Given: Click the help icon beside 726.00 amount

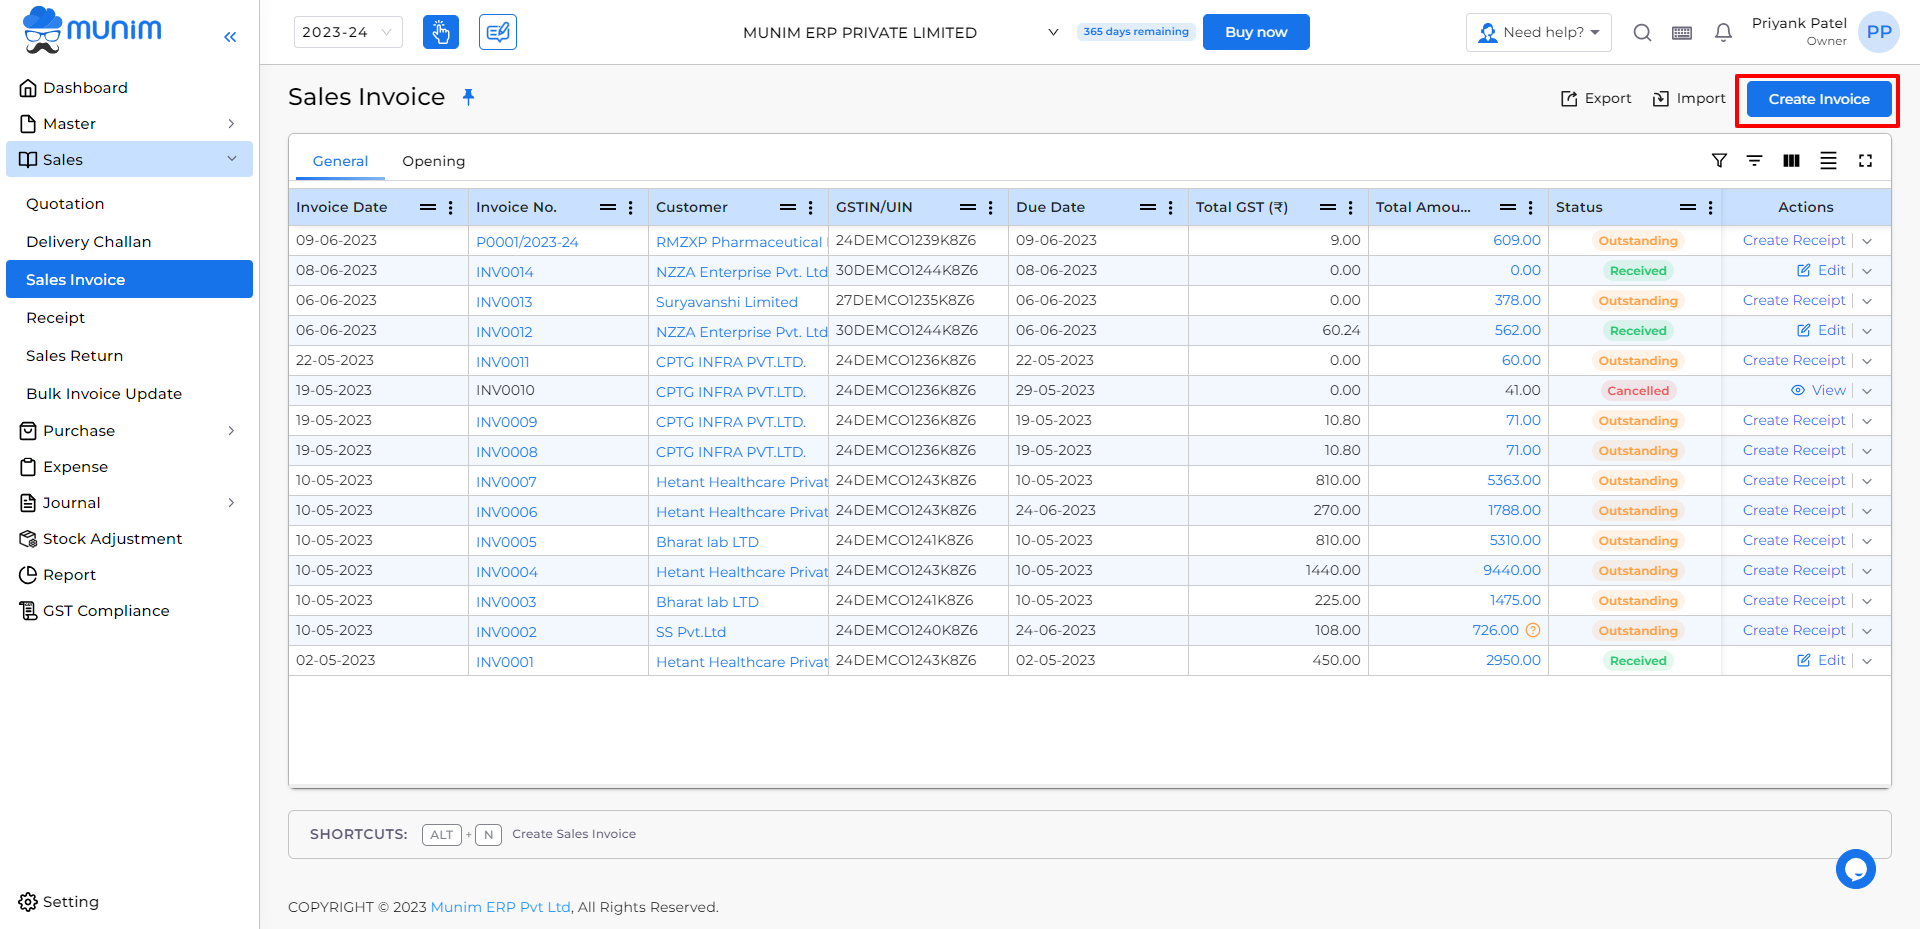Looking at the screenshot, I should click(1533, 630).
